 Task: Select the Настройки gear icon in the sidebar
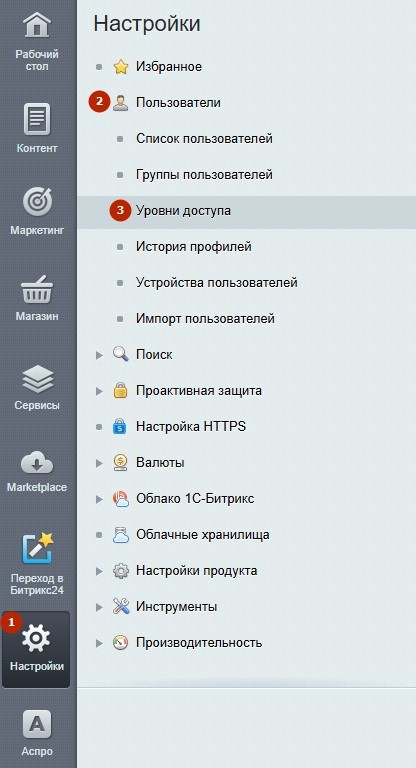coord(36,638)
